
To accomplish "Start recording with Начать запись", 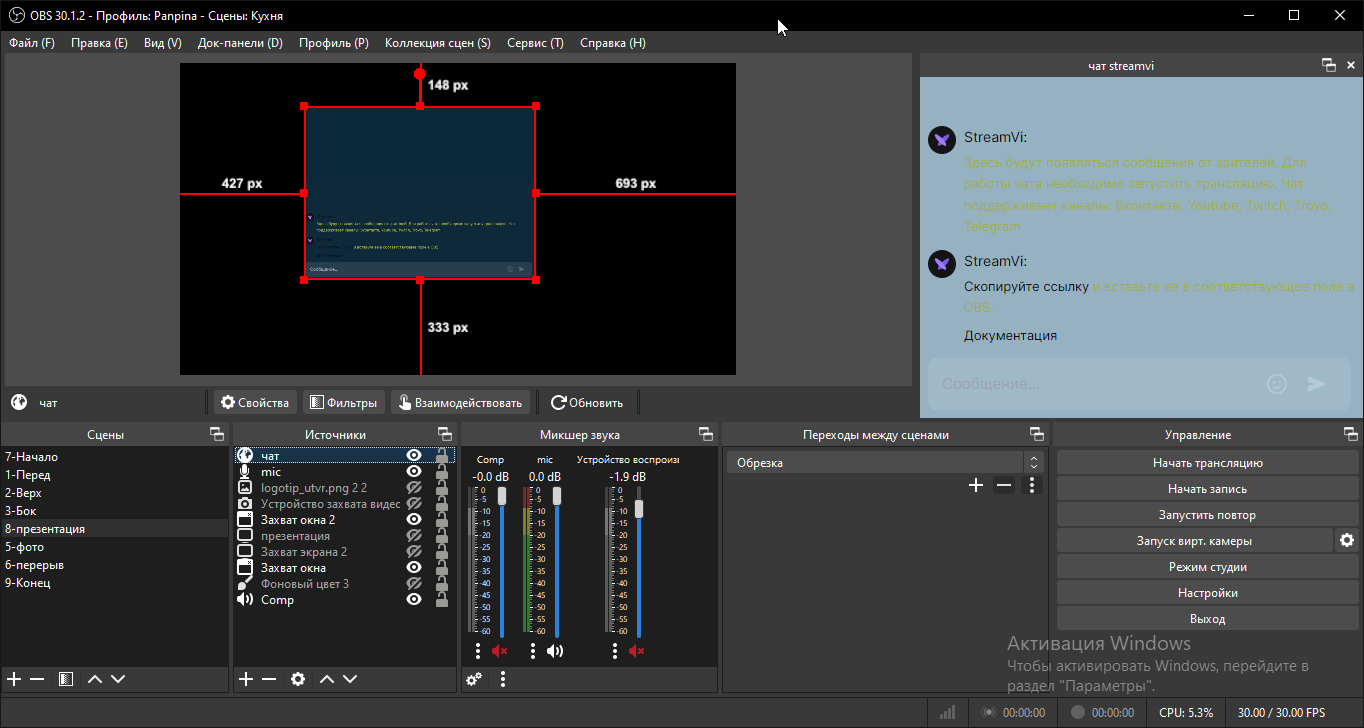I will [1207, 489].
